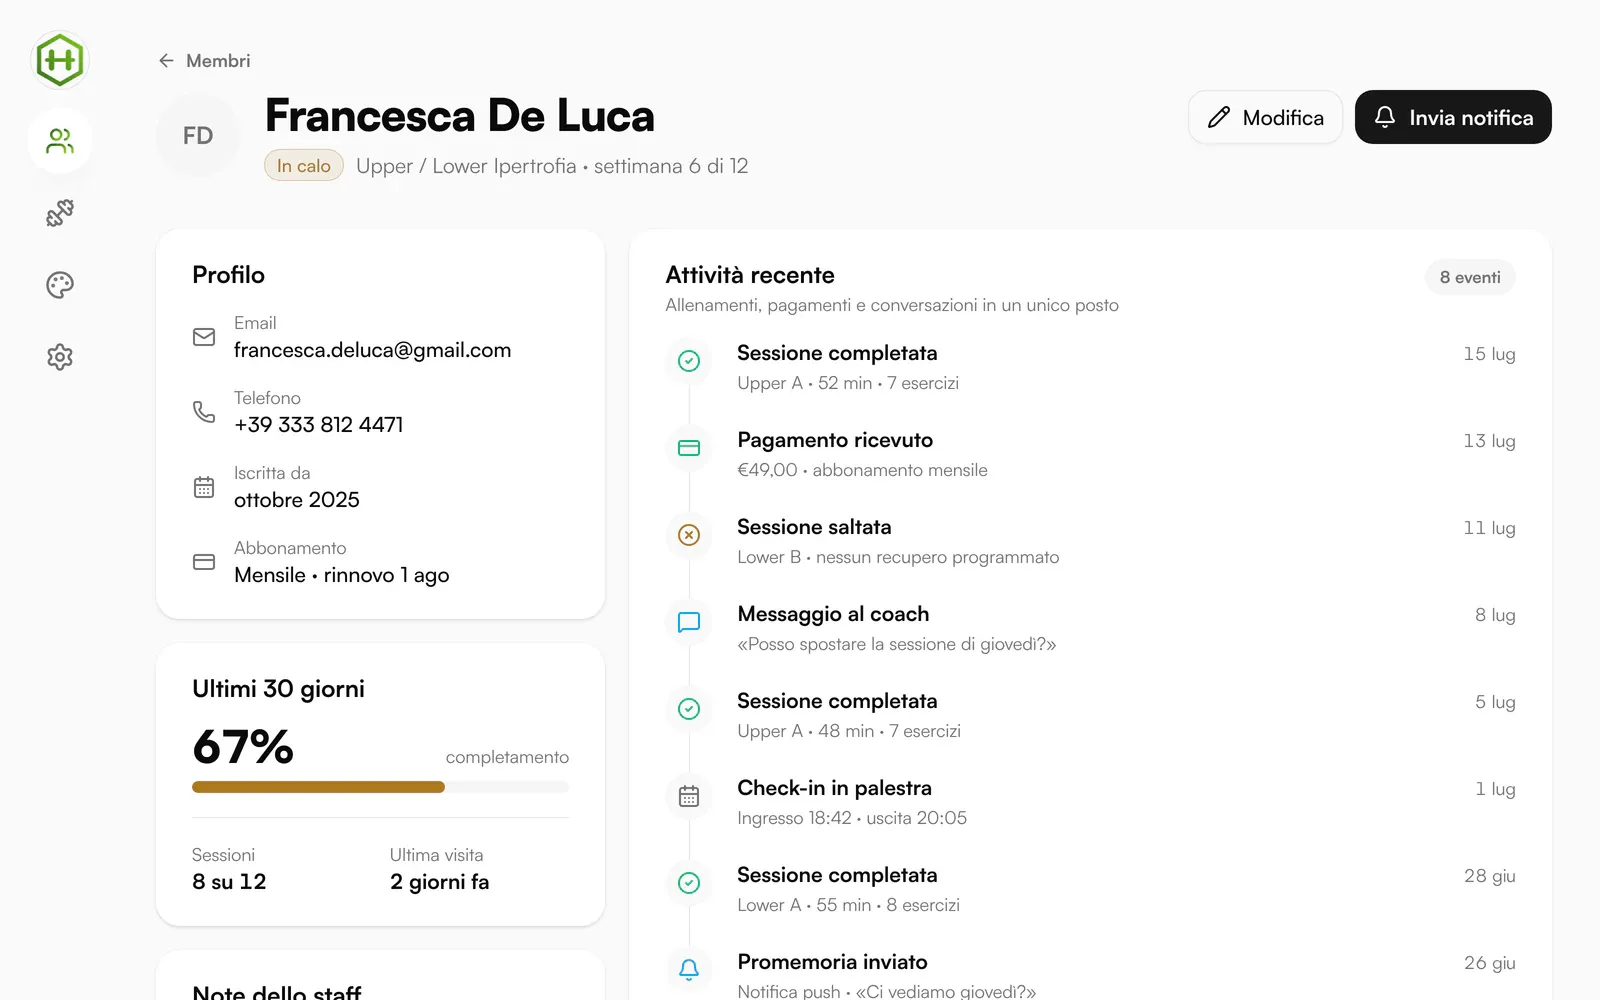Open the palette theme sidebar icon
The width and height of the screenshot is (1600, 1000).
click(x=60, y=285)
